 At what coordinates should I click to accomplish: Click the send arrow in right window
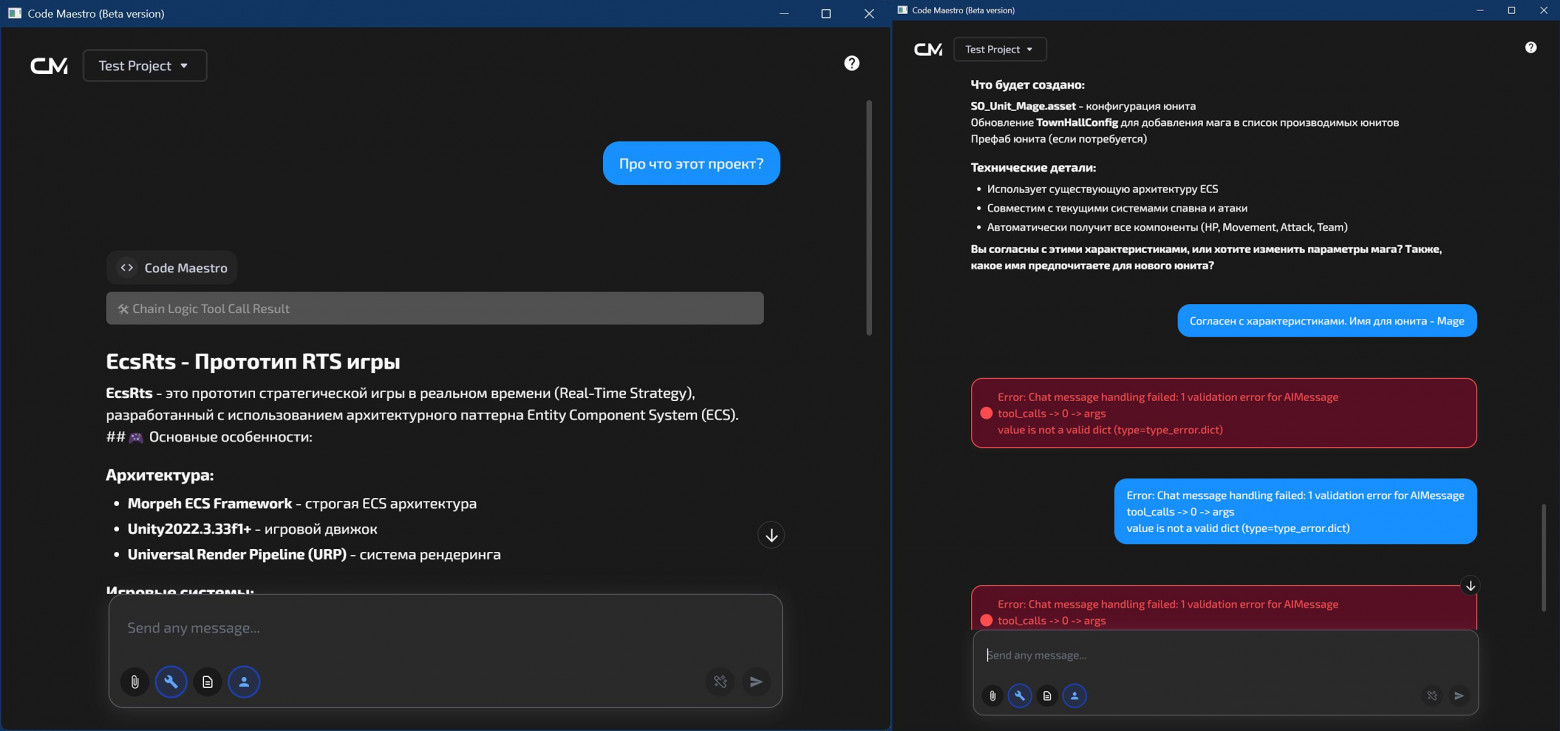click(1459, 696)
